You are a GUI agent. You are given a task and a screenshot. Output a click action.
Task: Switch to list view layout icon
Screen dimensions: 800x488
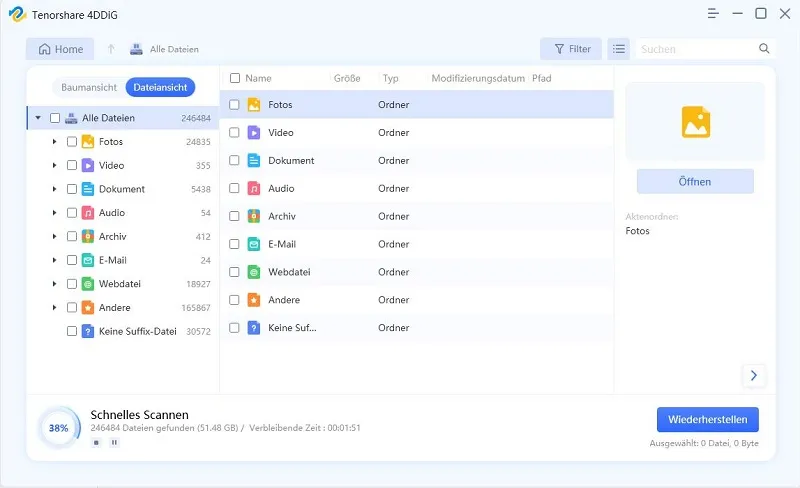(619, 49)
